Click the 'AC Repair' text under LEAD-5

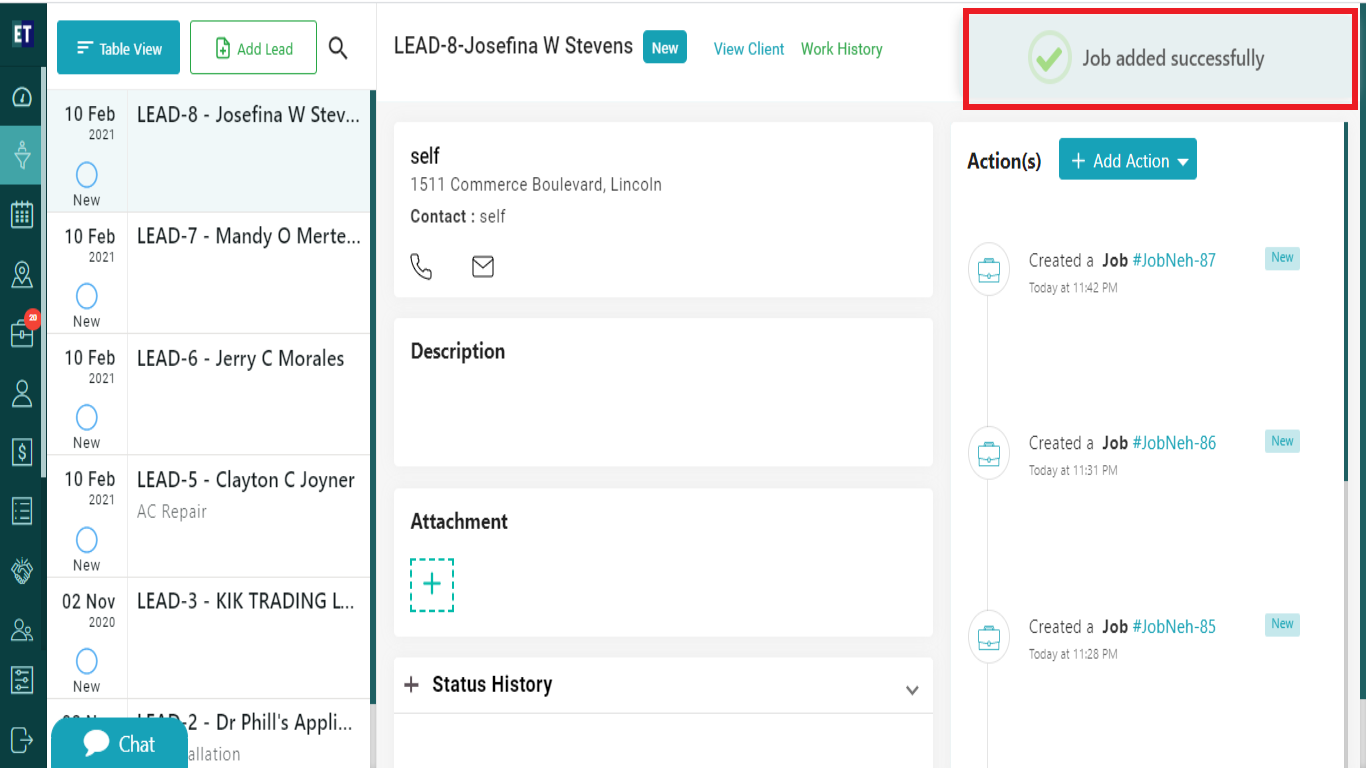(172, 511)
